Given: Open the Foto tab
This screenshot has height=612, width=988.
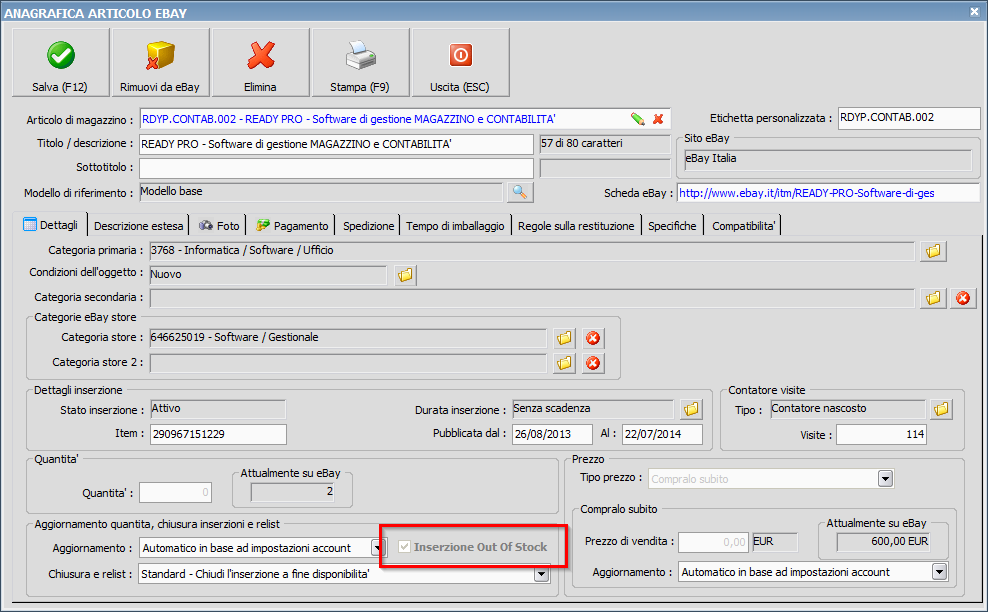Looking at the screenshot, I should (x=219, y=226).
